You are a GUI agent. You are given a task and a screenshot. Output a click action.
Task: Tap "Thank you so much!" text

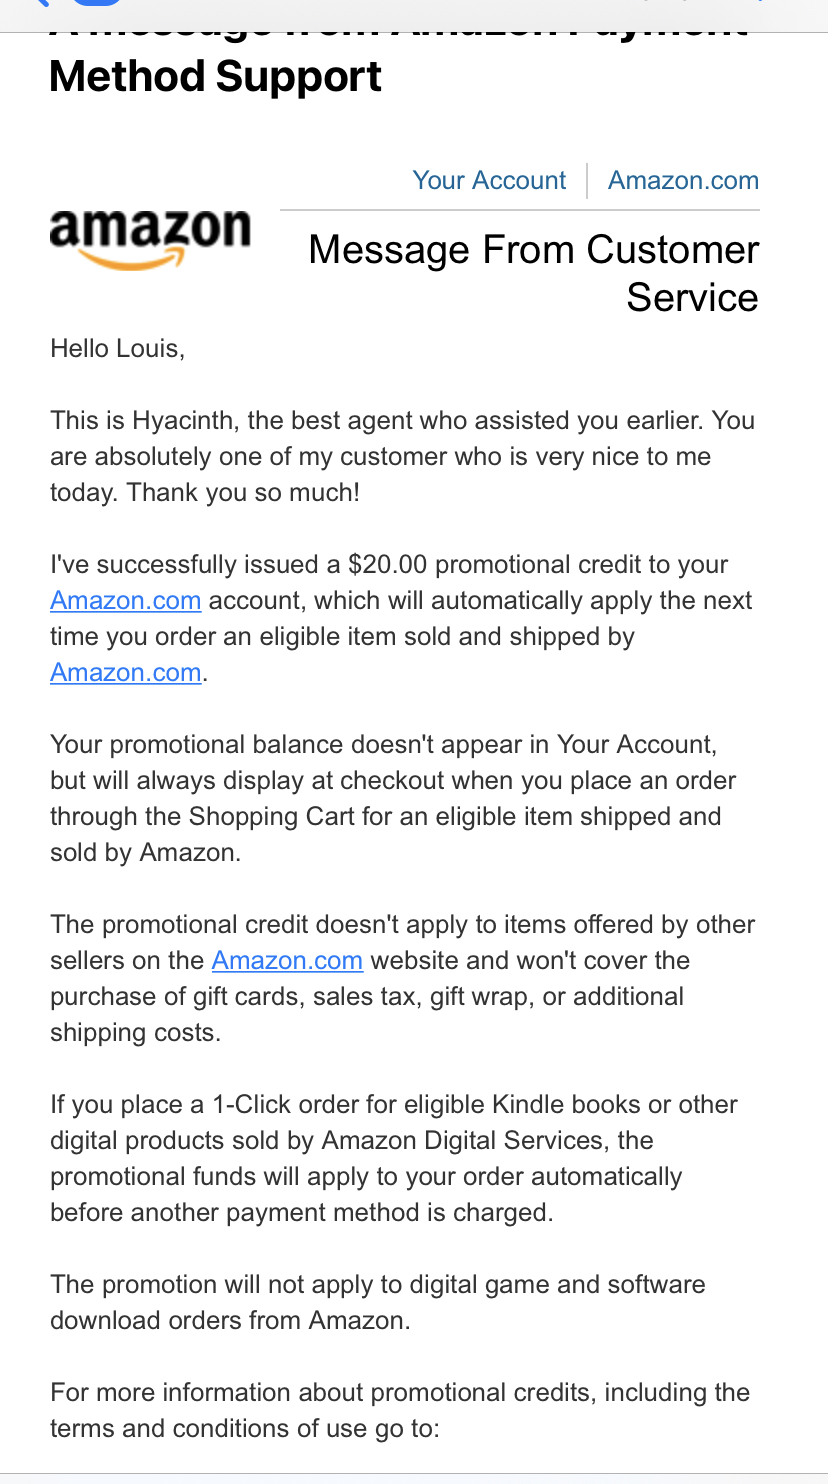(x=242, y=493)
